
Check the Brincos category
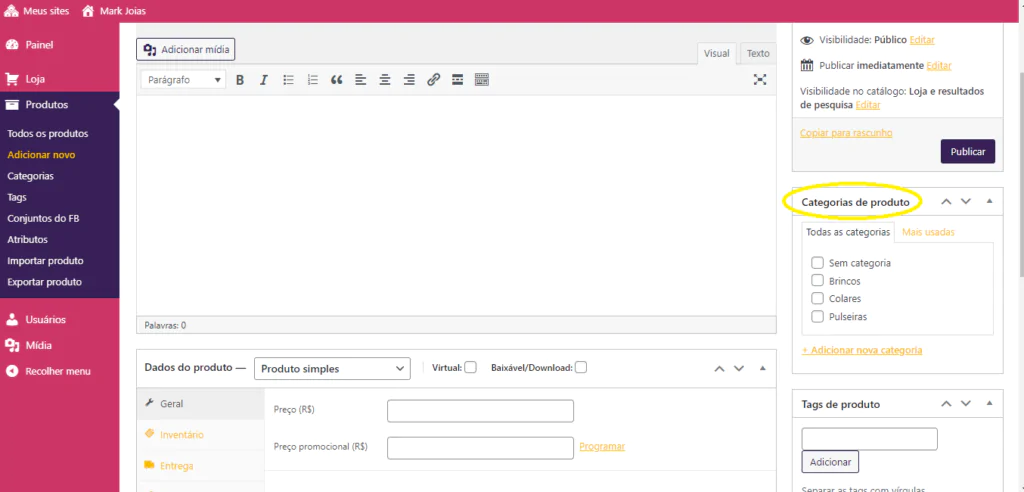coord(817,280)
